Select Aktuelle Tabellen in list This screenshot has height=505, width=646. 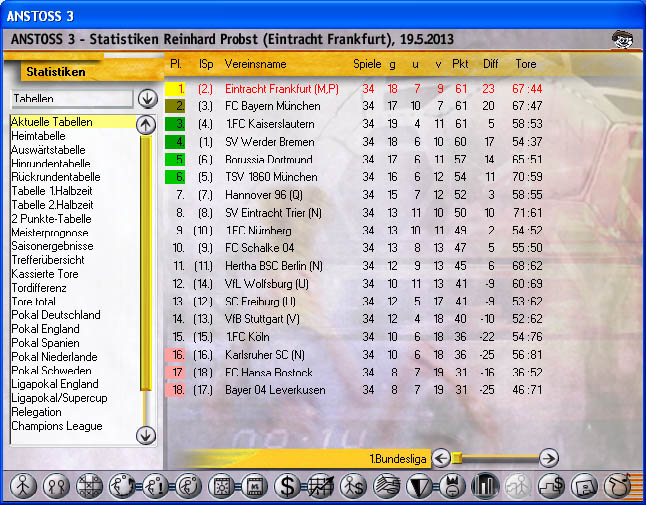tap(73, 122)
